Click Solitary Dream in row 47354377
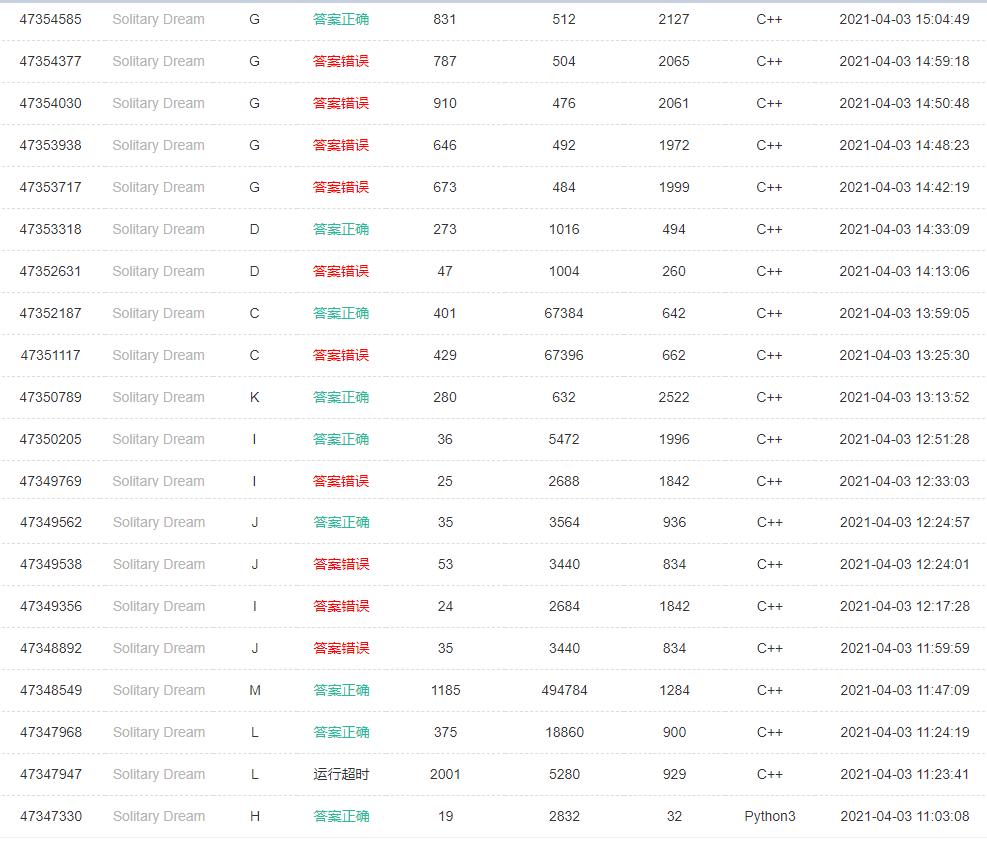987x854 pixels. pos(158,61)
